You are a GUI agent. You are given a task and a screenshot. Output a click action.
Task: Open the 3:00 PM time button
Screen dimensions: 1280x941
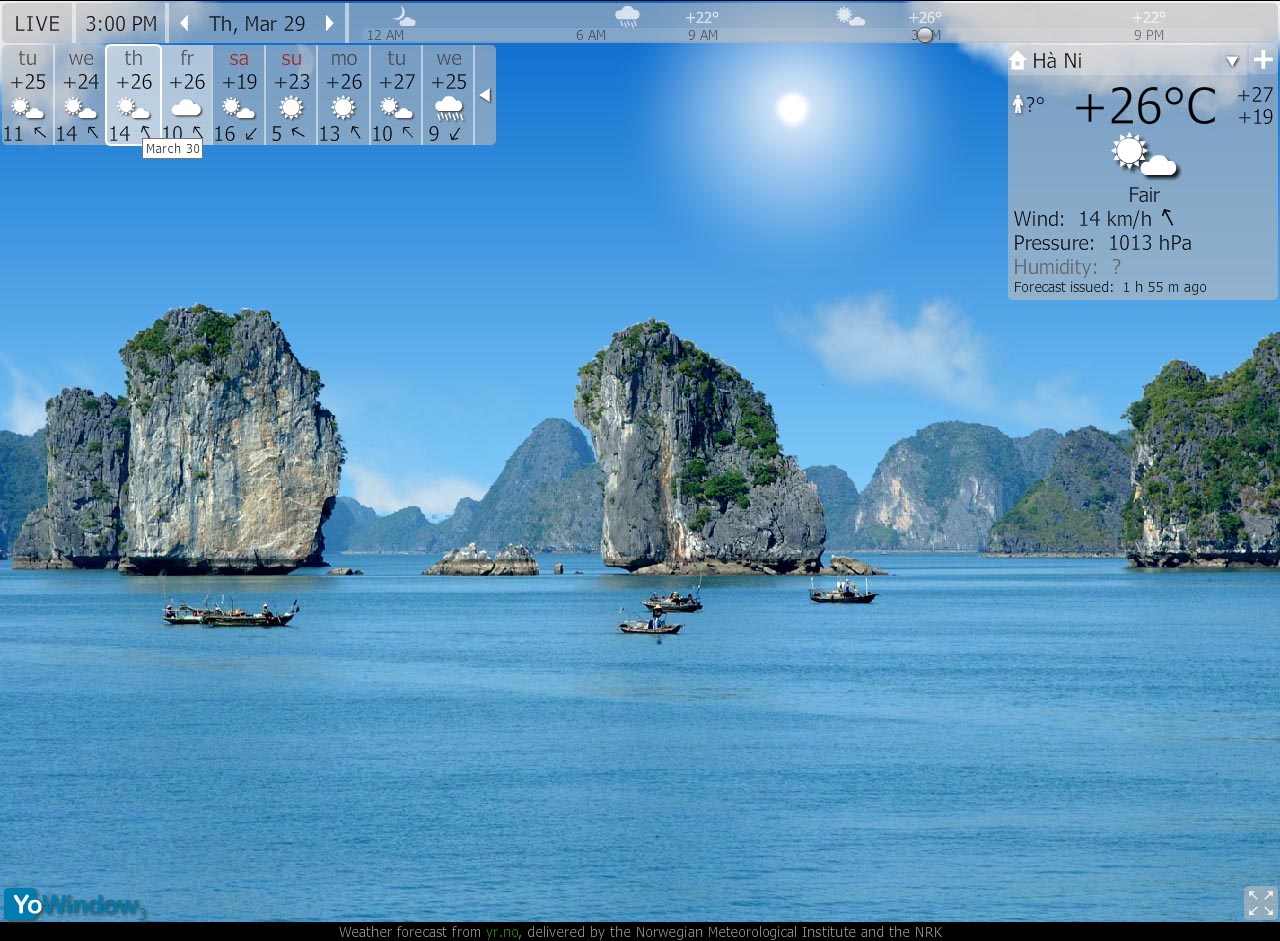[121, 23]
